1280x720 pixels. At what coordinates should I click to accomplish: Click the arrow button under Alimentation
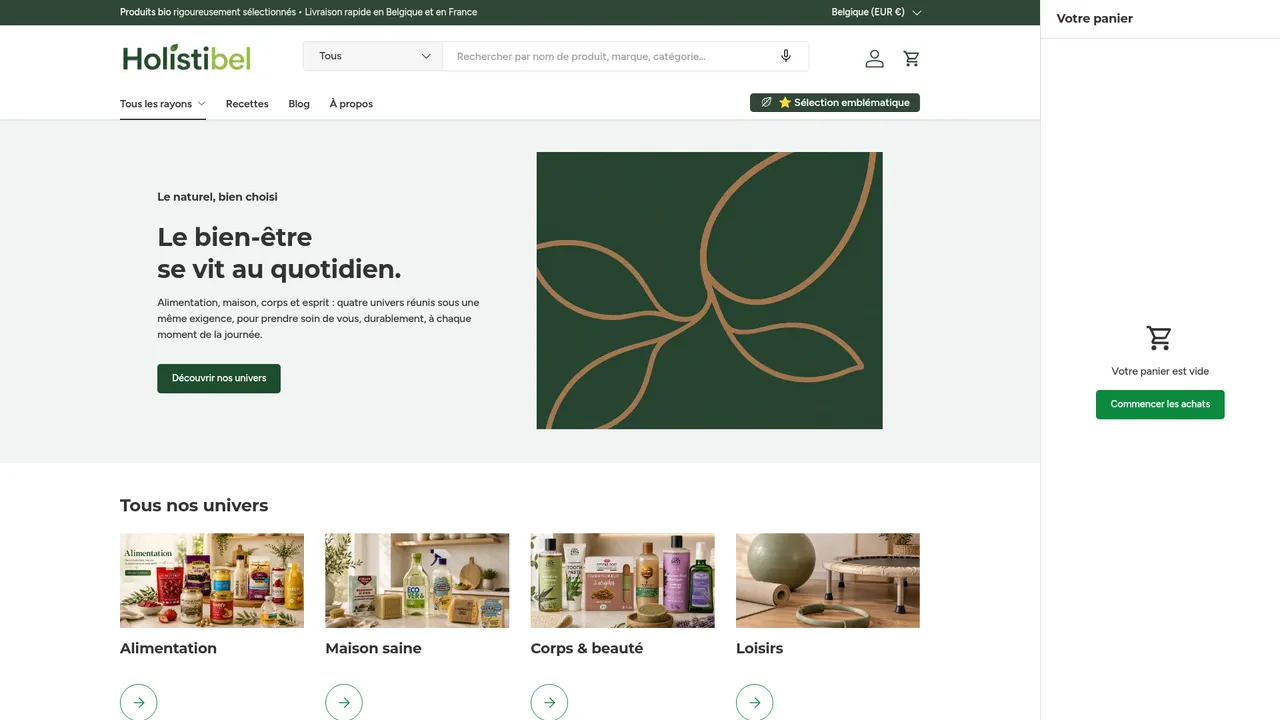coord(139,702)
